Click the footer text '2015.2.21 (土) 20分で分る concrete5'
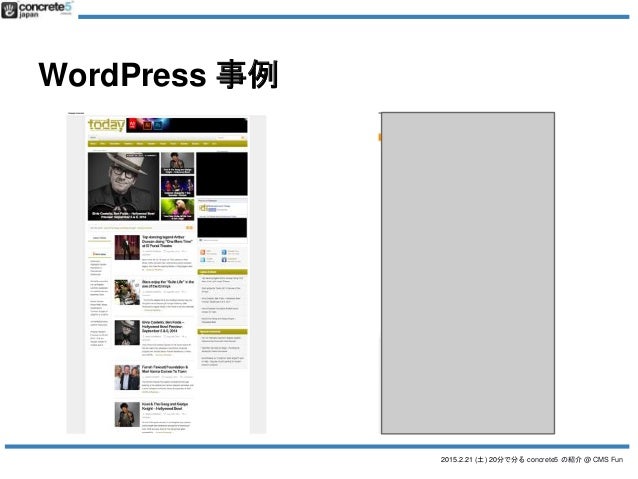Image resolution: width=638 pixels, height=479 pixels. click(499, 459)
